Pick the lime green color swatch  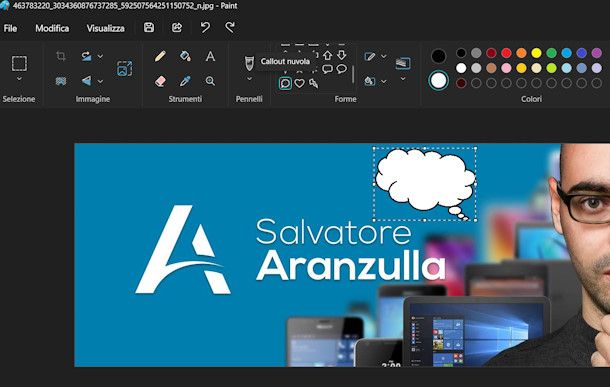click(551, 68)
